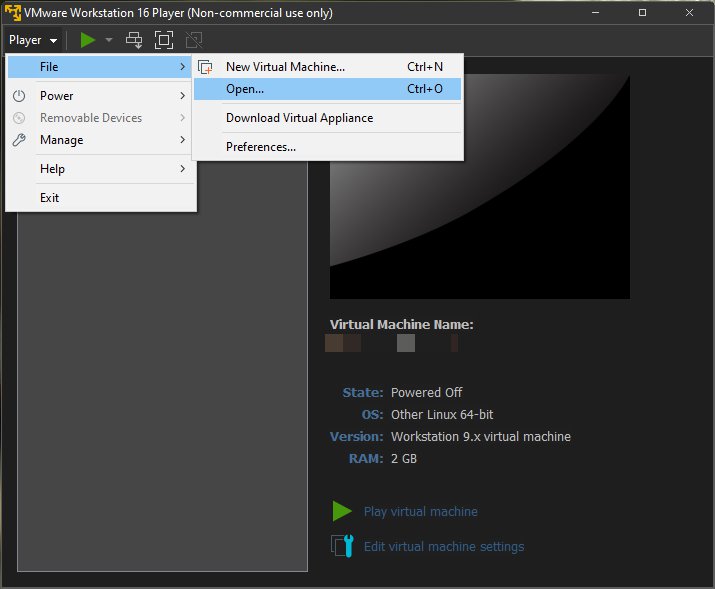Screen dimensions: 715x589
Task: Open the Player dropdown menu
Action: 32,40
